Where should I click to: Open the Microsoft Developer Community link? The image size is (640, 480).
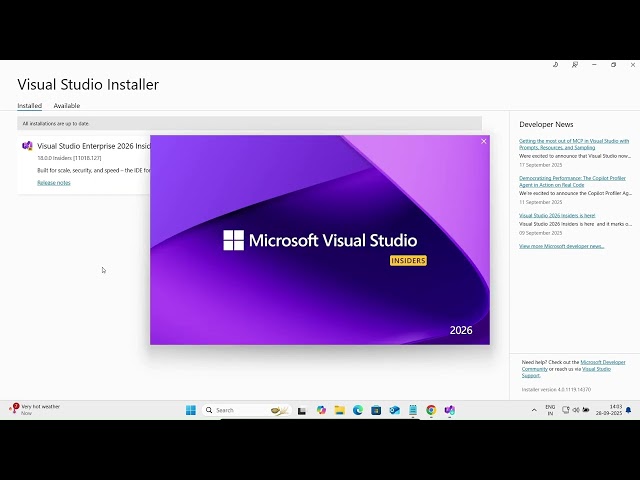click(573, 365)
